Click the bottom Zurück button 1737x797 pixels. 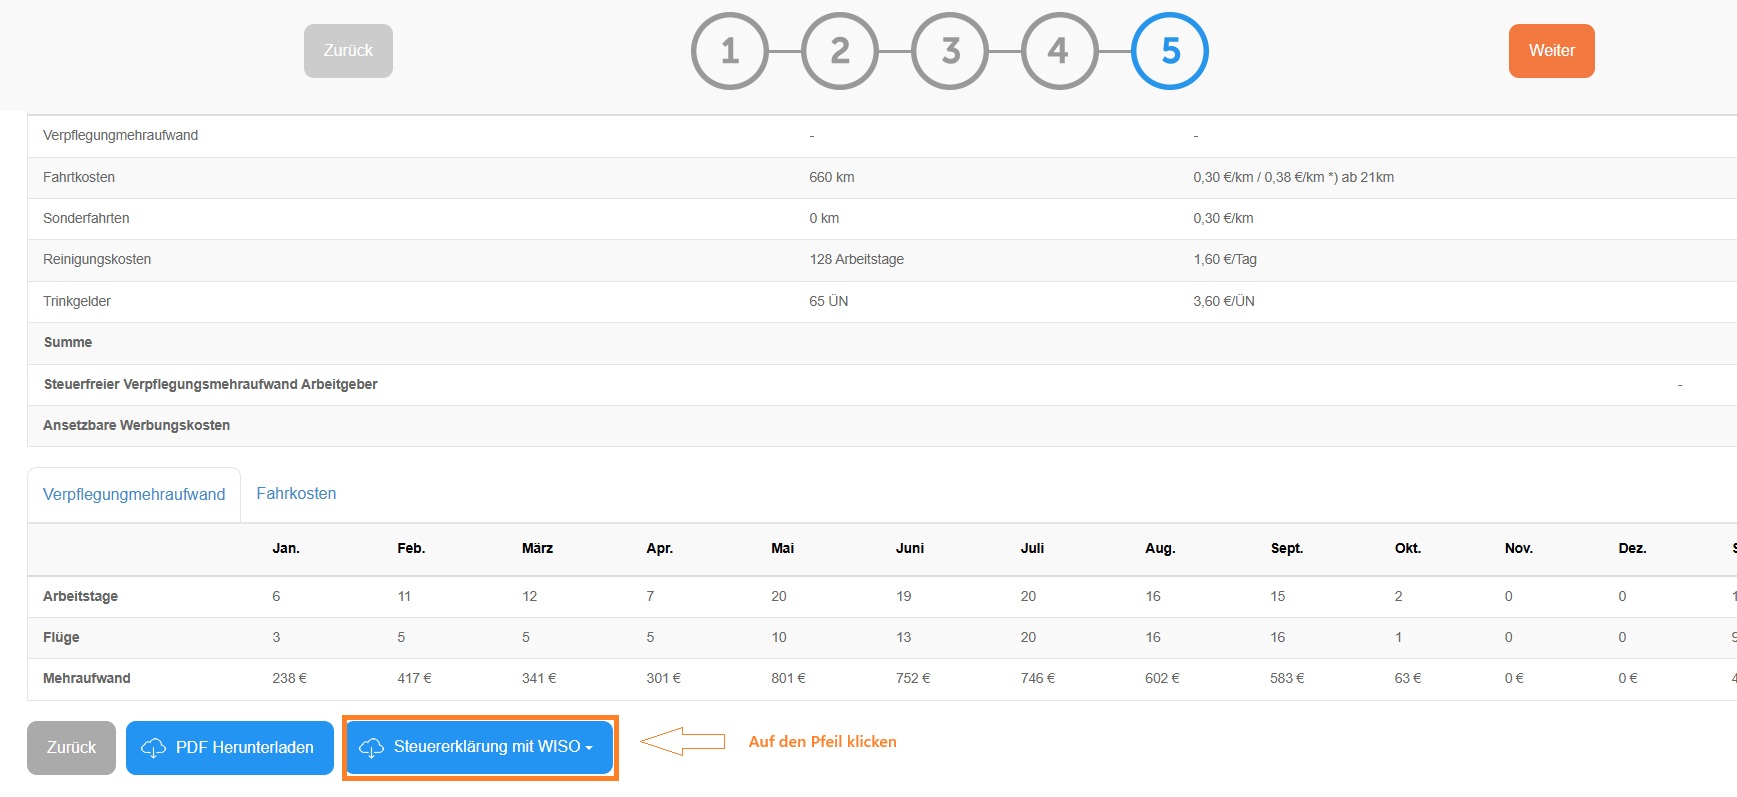(71, 748)
